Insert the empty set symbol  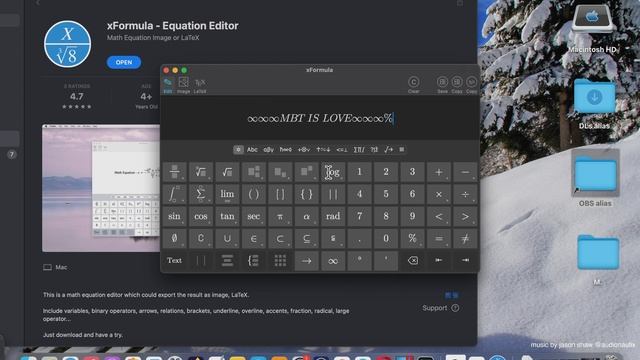point(174,238)
